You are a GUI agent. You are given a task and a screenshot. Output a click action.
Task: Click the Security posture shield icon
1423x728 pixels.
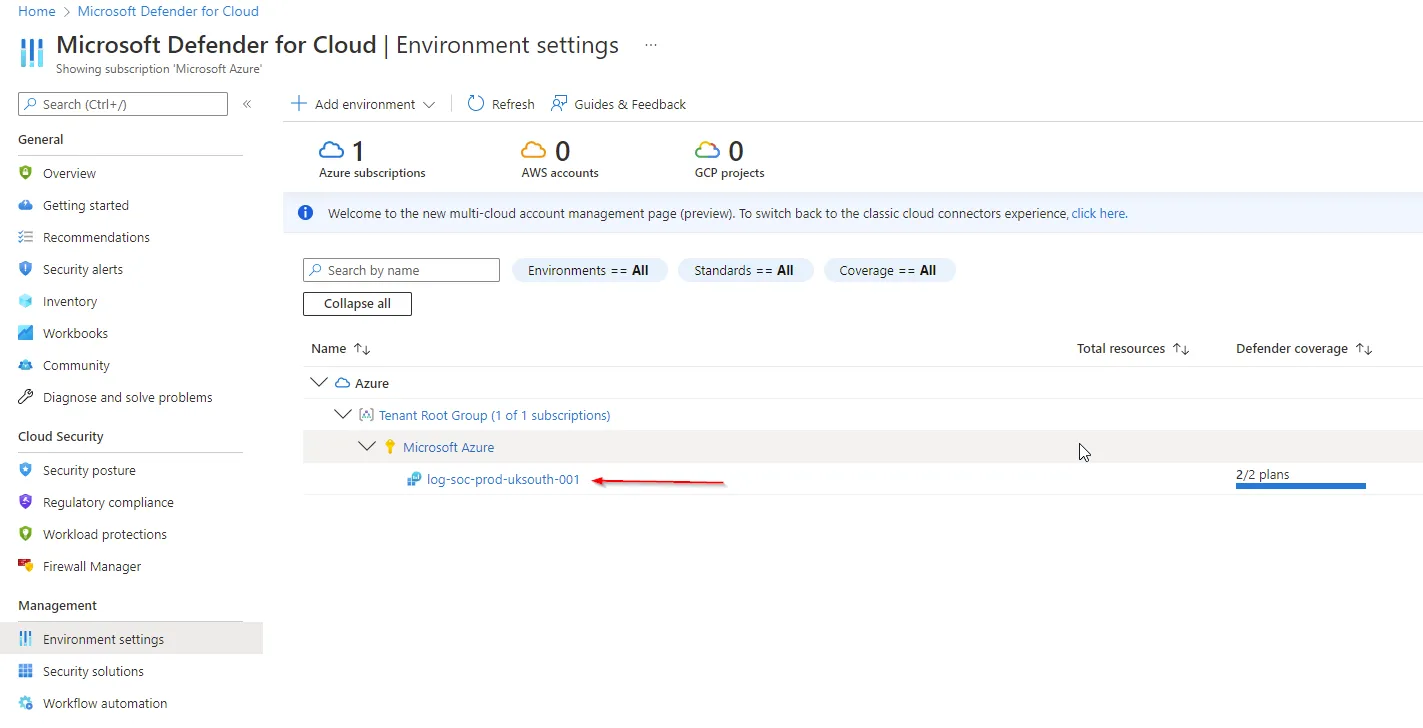26,470
